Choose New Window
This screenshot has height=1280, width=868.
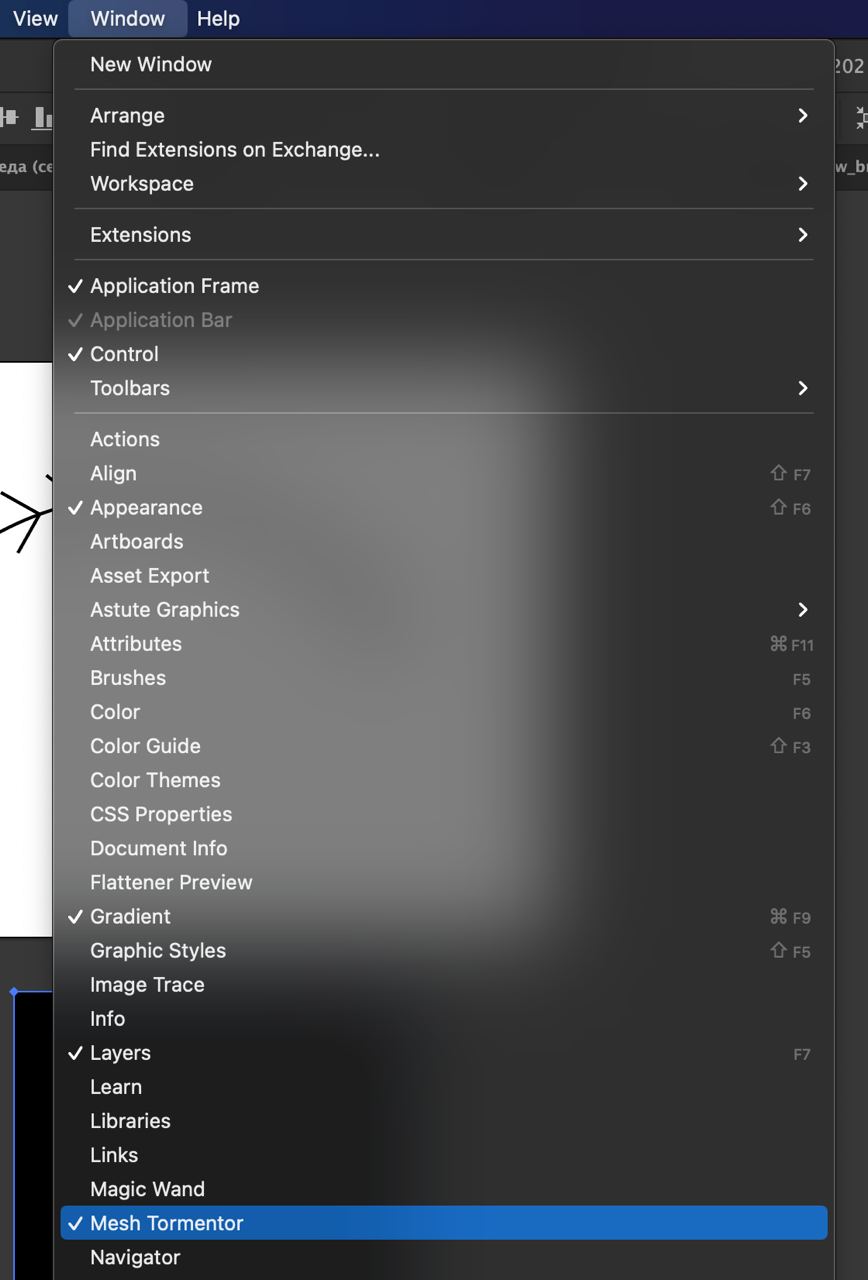(444, 64)
